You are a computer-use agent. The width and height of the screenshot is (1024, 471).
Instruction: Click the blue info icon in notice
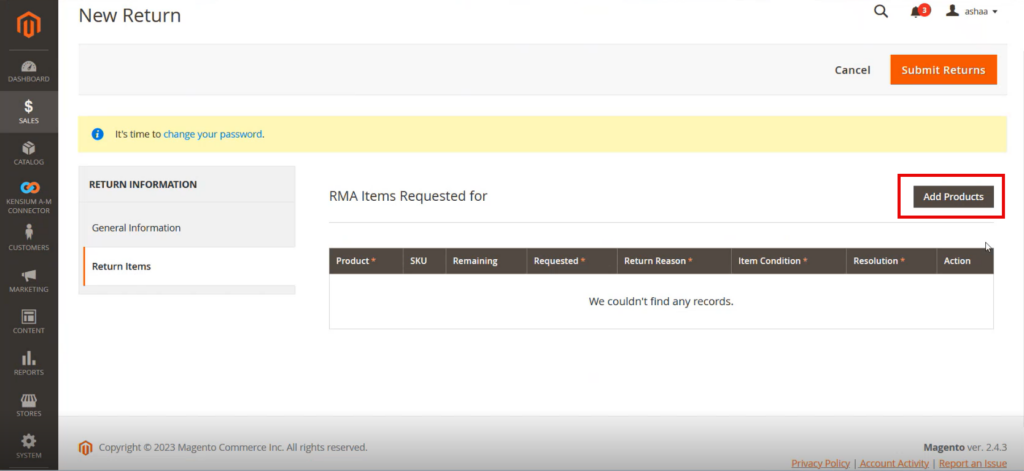(98, 134)
